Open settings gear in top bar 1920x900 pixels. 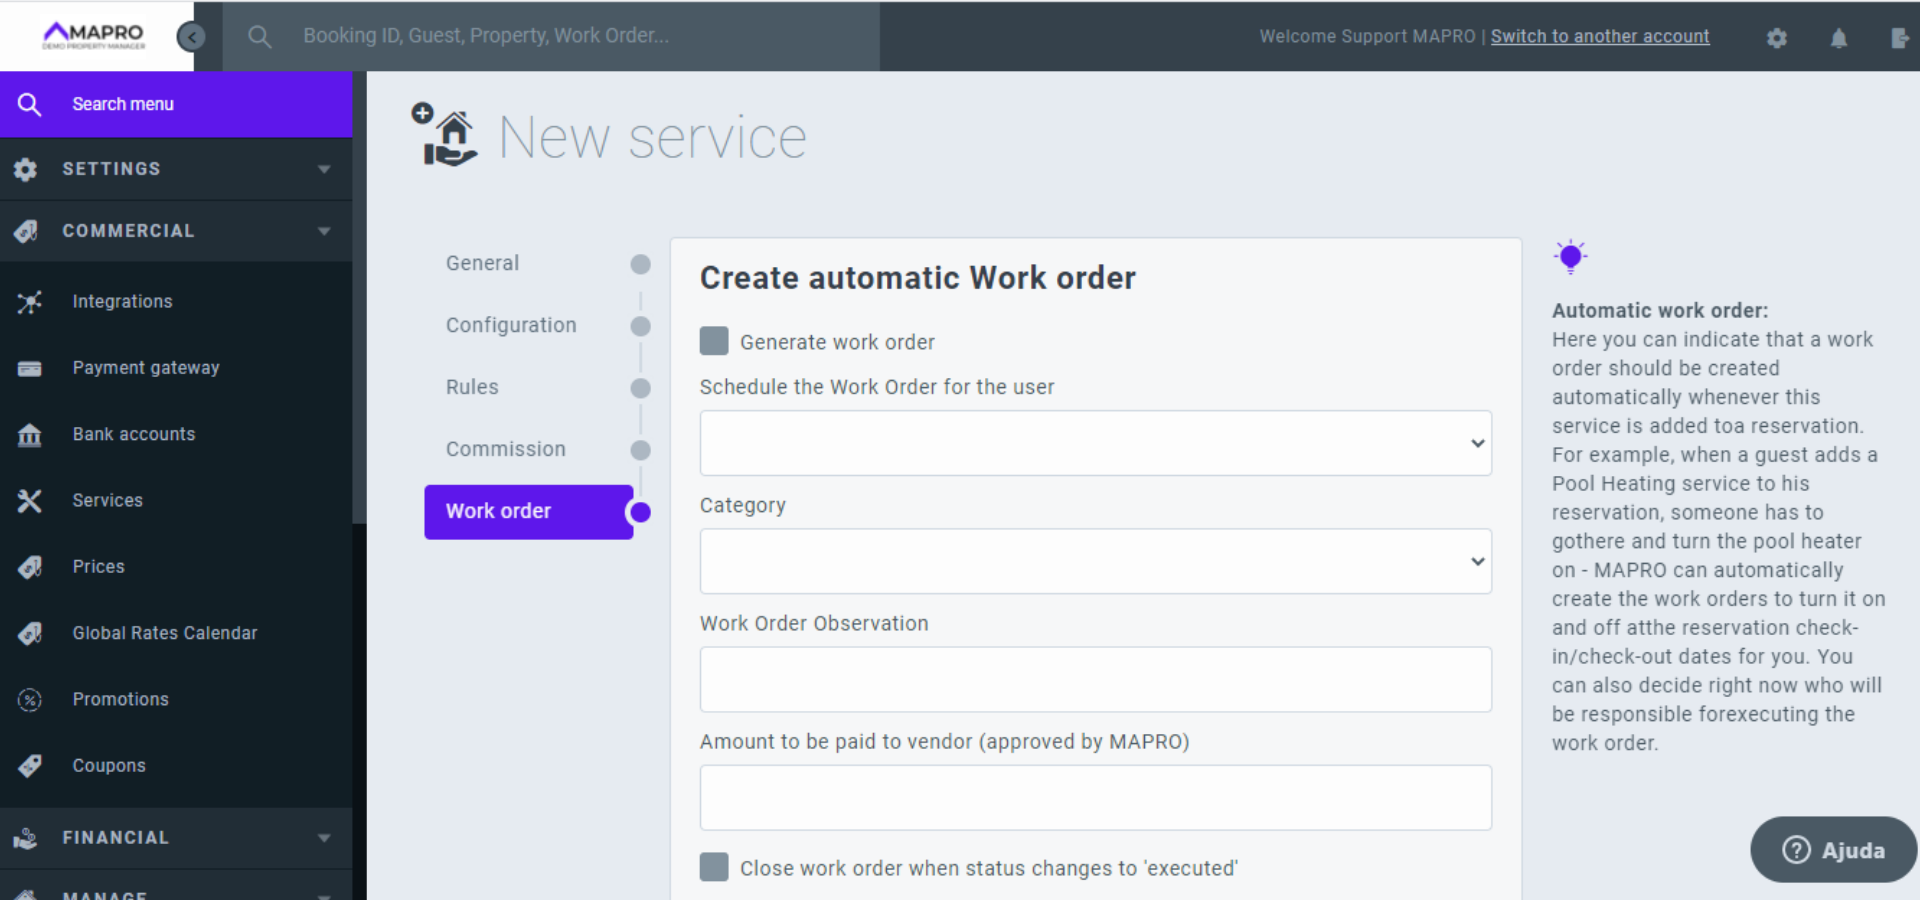(1776, 38)
